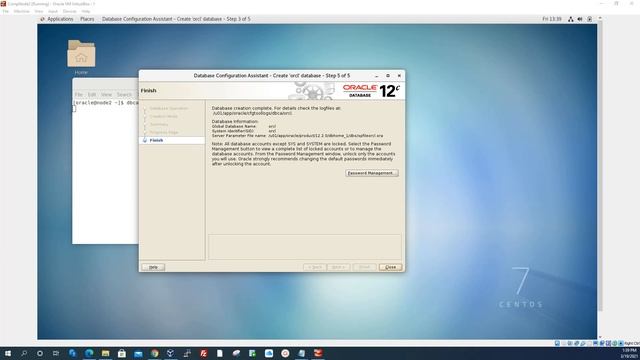The width and height of the screenshot is (640, 360).
Task: Open the VirtualBox Input menu
Action: [53, 11]
